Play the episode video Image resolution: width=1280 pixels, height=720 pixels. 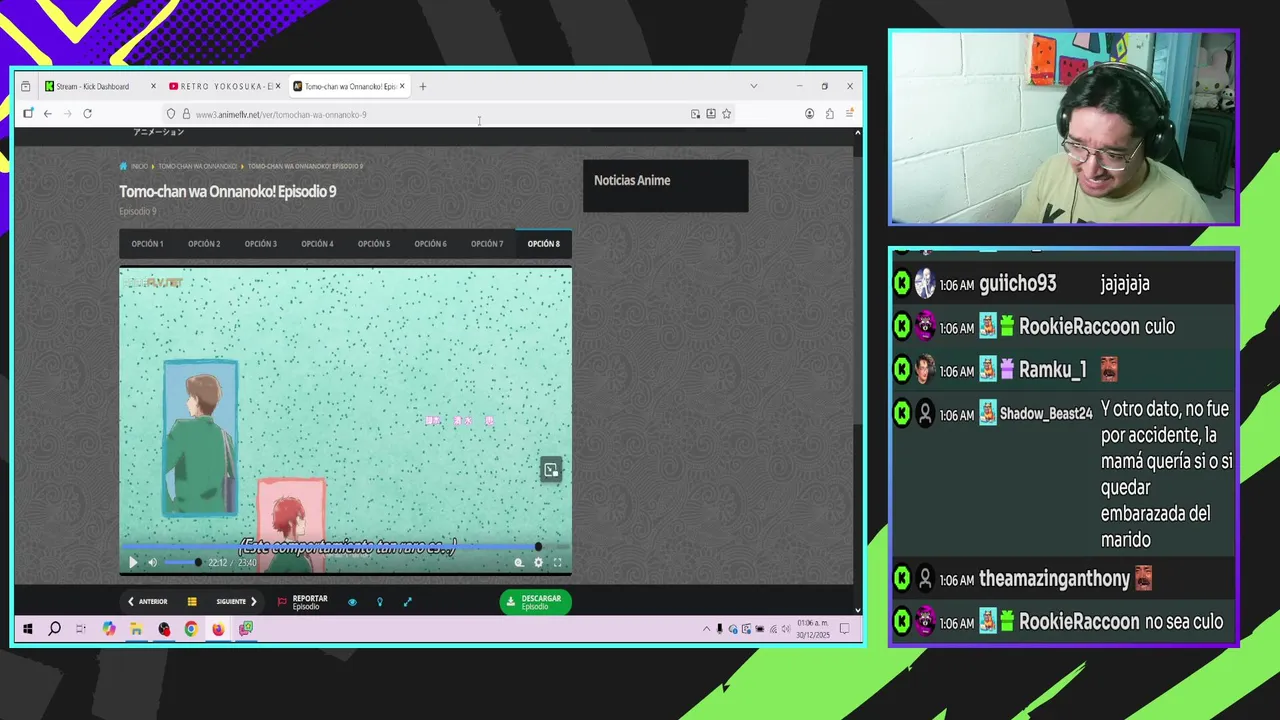(x=133, y=563)
